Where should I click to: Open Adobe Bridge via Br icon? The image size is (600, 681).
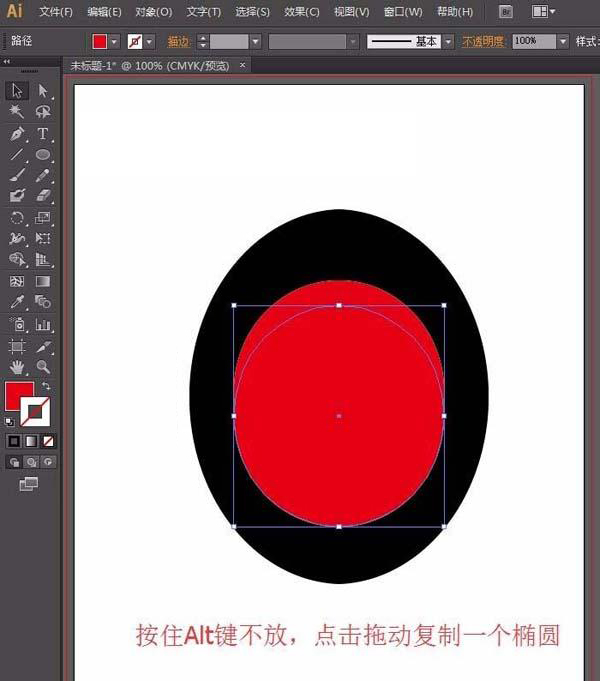click(505, 12)
